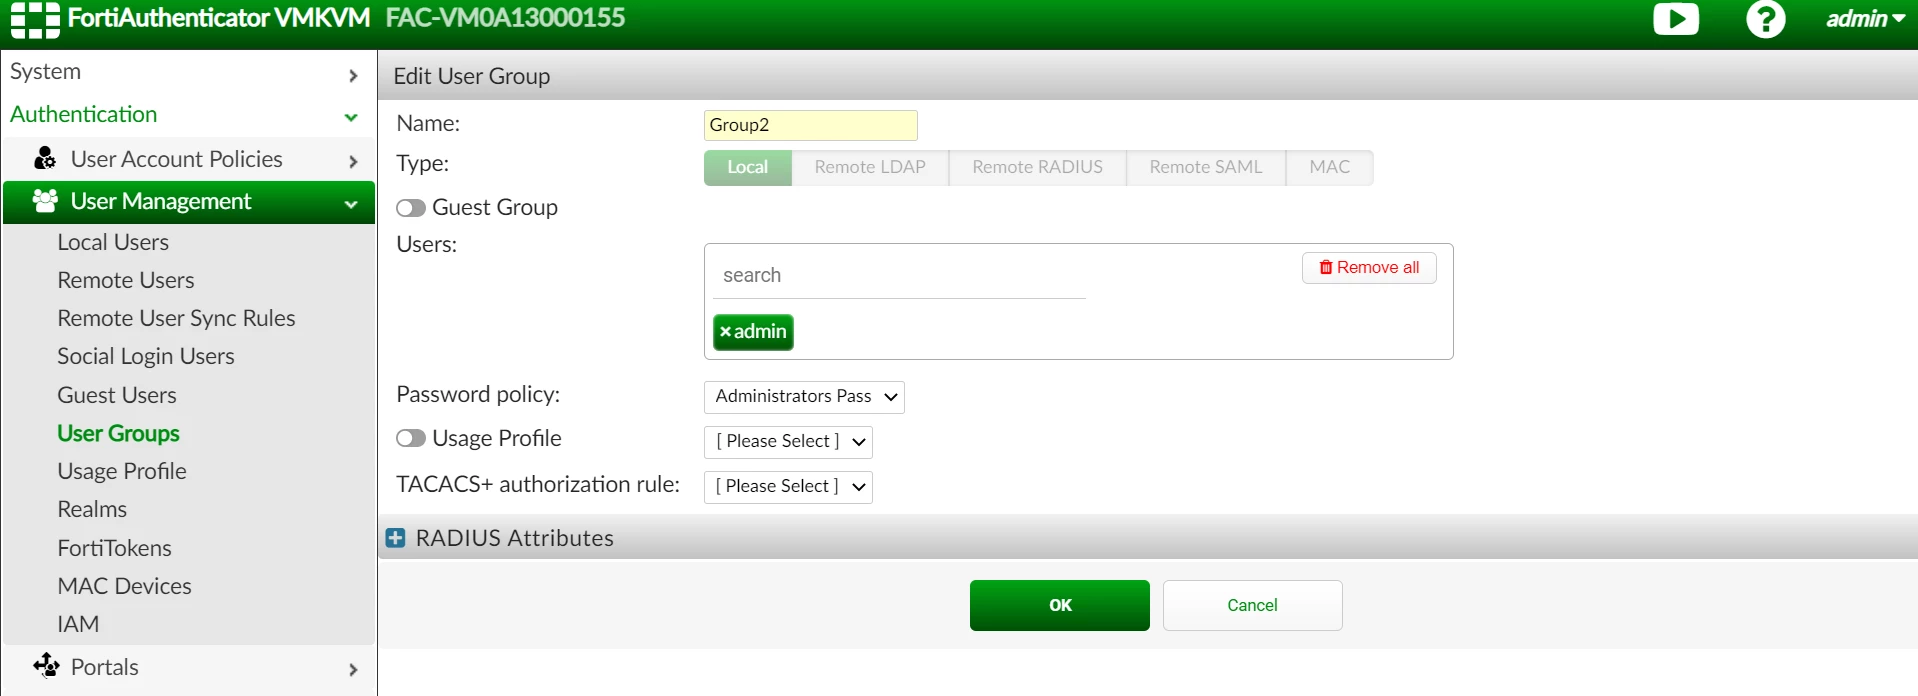The height and width of the screenshot is (696, 1918).
Task: Open Usage Profile sidebar item
Action: tap(122, 471)
